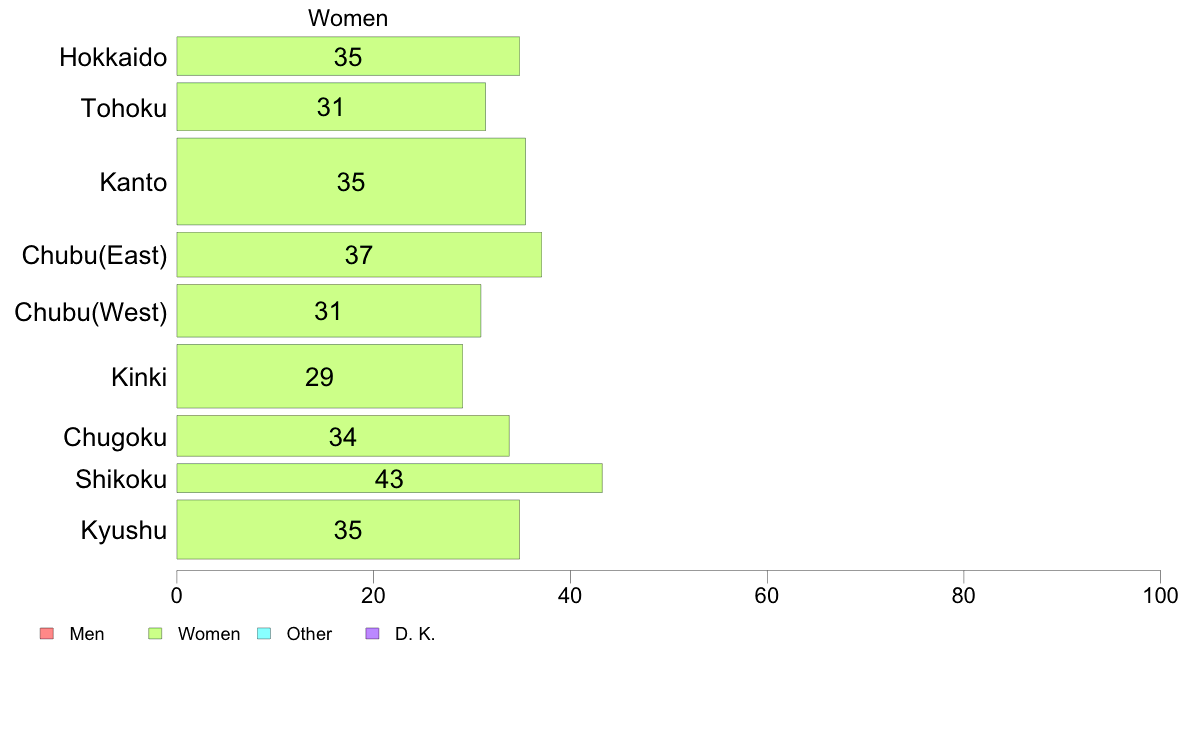The height and width of the screenshot is (736, 1188).
Task: Click the 100 tick label on axis
Action: [1160, 596]
